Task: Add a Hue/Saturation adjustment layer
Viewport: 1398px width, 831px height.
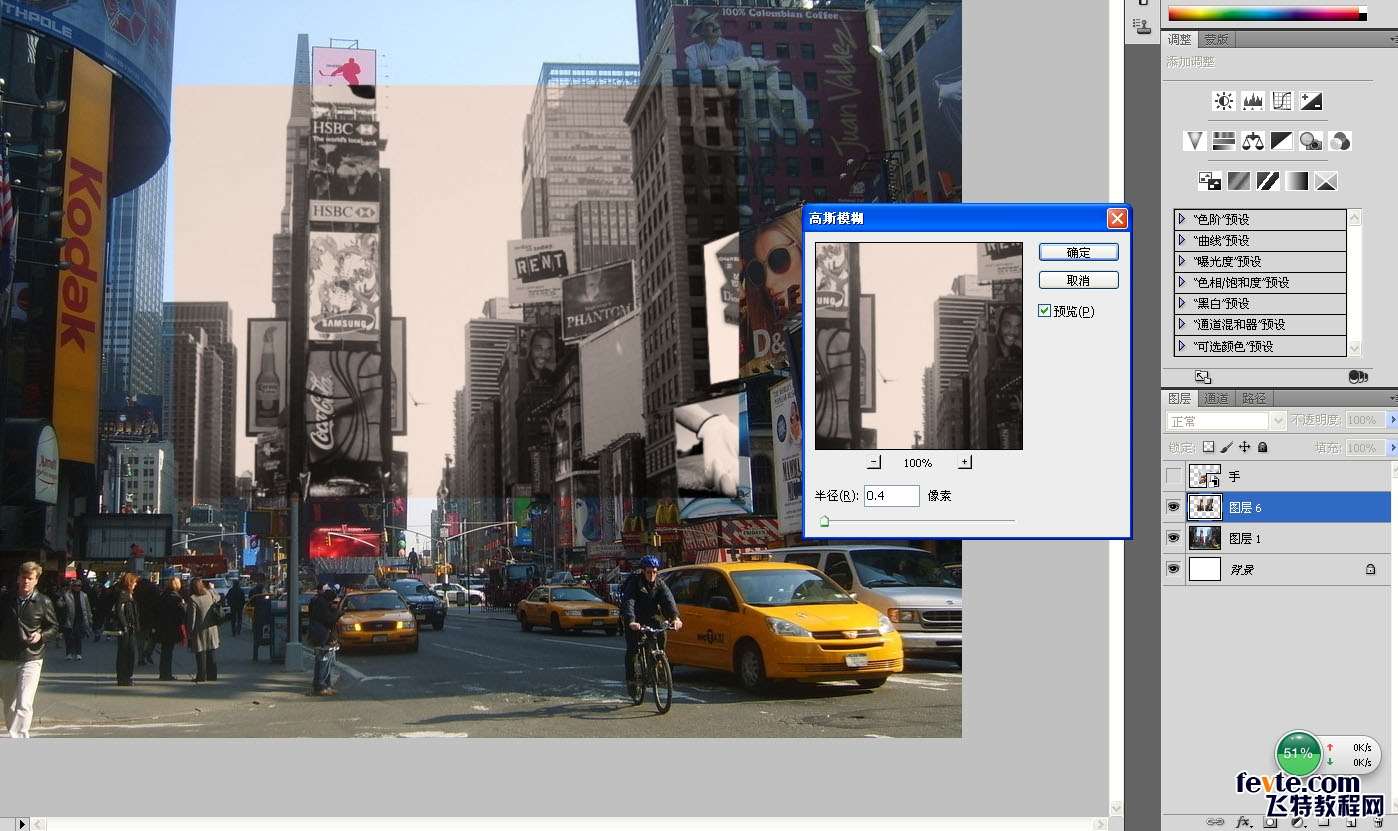Action: [1224, 141]
